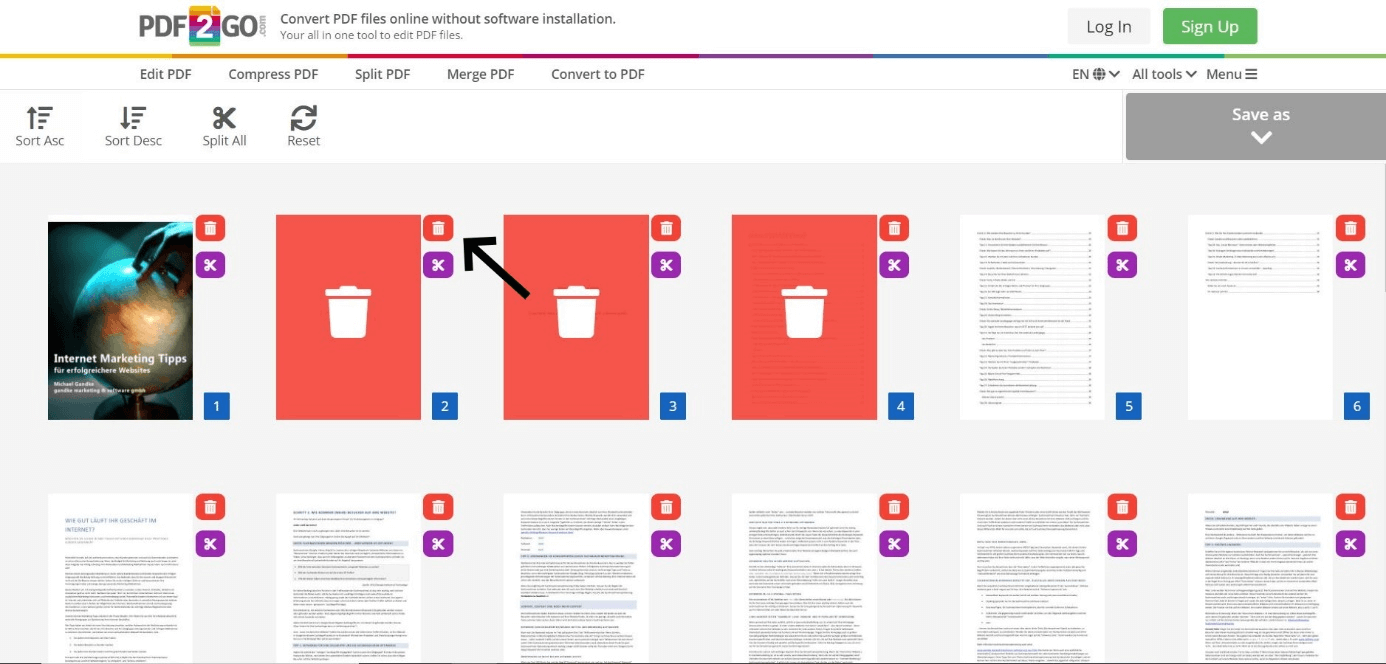Split after fourth page of second row
The image size is (1386, 664).
(894, 544)
